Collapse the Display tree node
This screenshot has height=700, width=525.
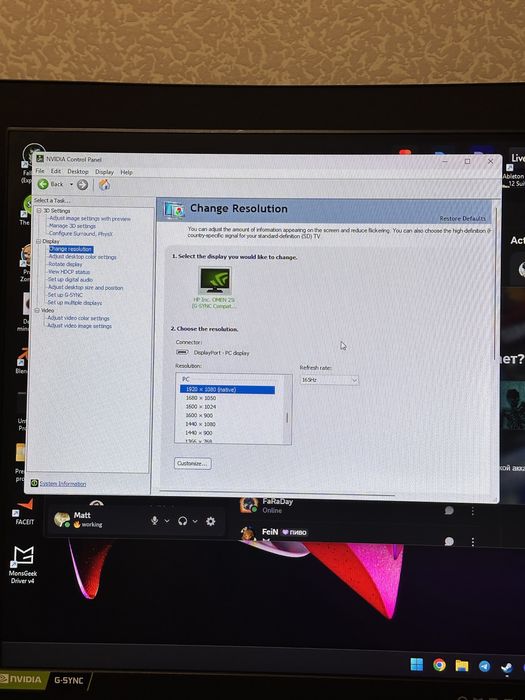click(38, 241)
